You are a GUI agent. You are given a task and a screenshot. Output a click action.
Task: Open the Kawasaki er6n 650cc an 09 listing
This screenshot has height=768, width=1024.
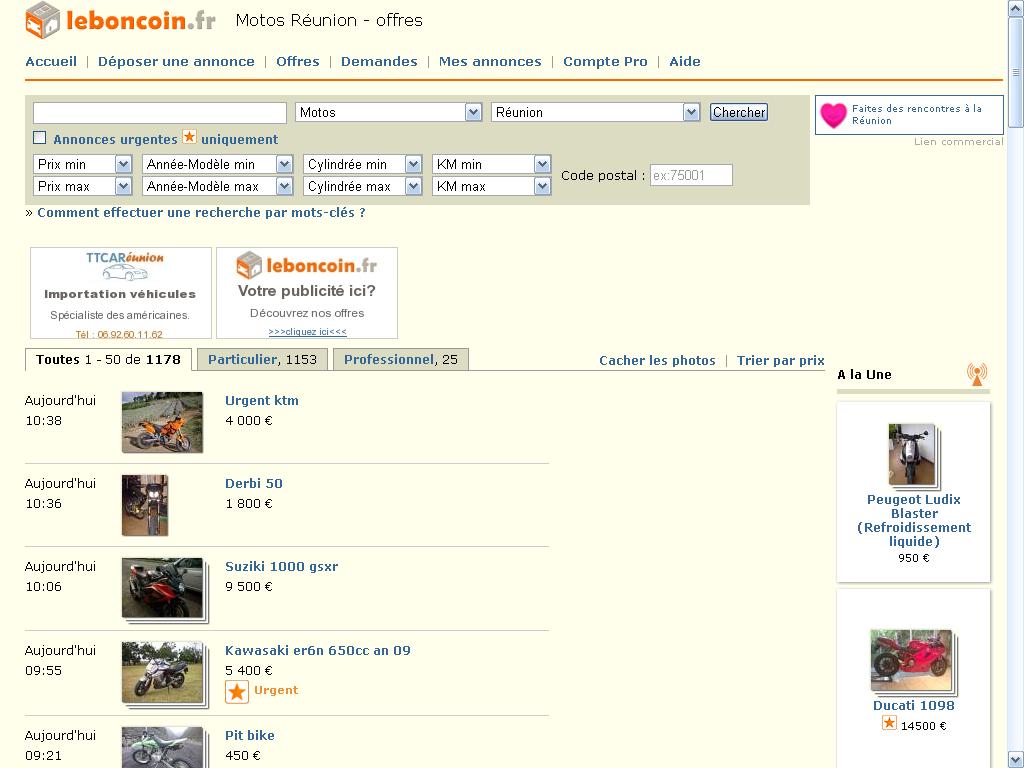[317, 650]
